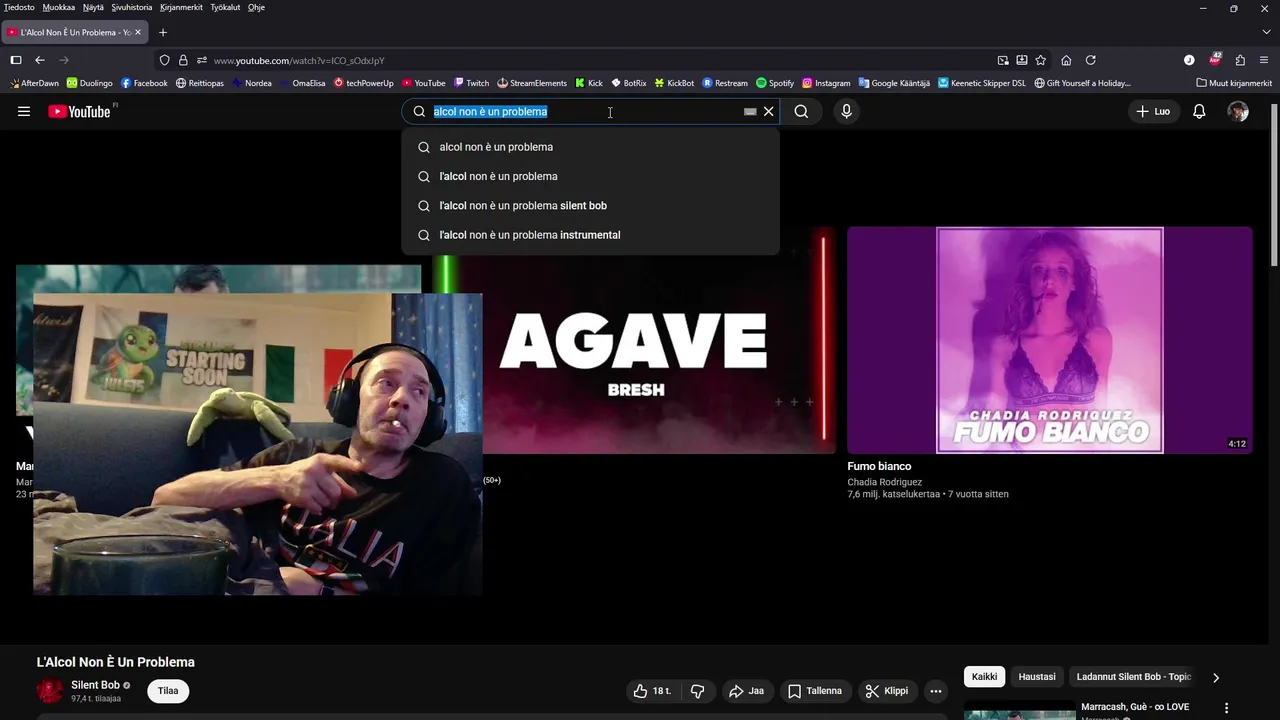Select 'Ladannut Silent Bob - Topic' chip
Screen dimensions: 1280x720
(1133, 677)
